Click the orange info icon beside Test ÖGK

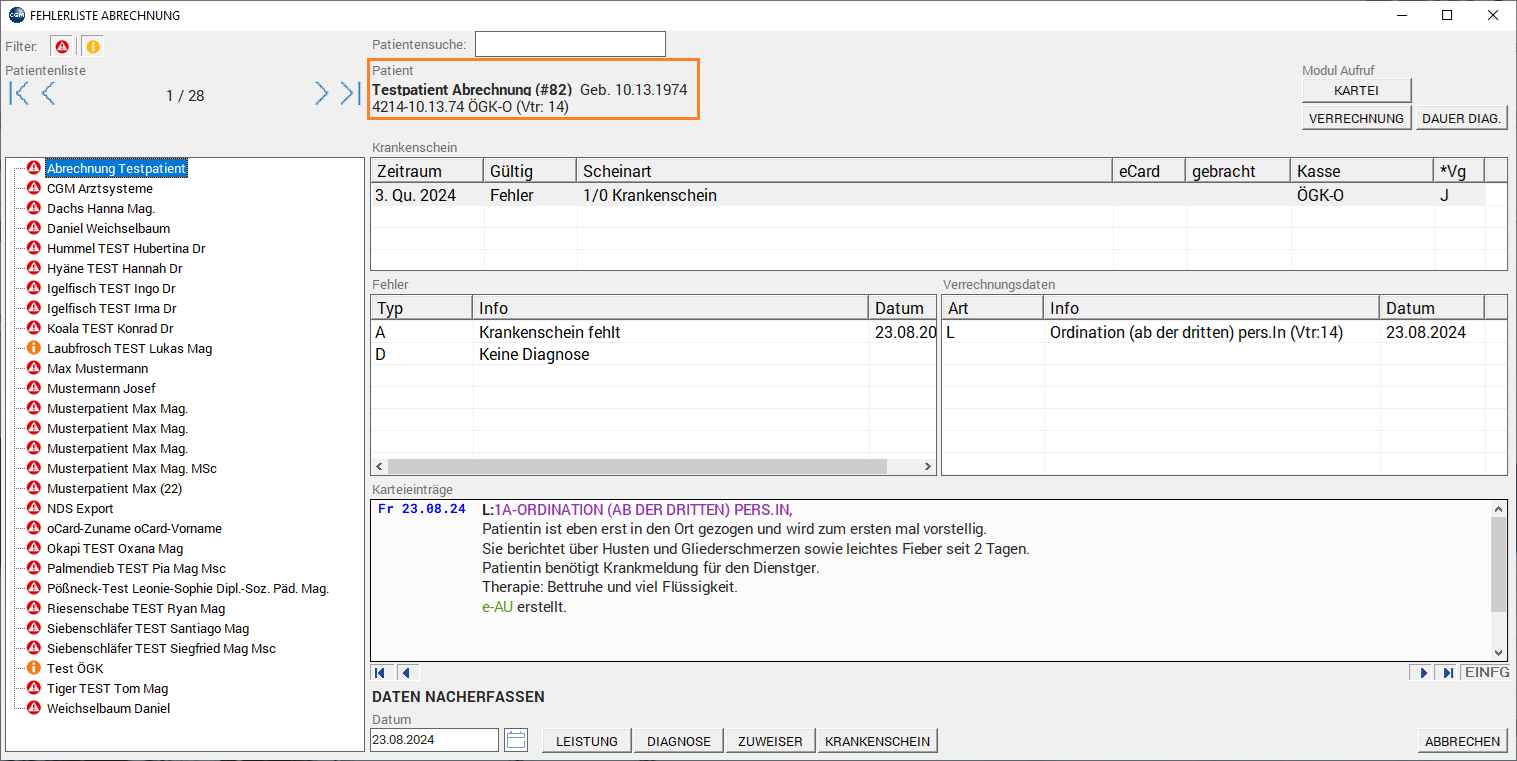pos(33,668)
